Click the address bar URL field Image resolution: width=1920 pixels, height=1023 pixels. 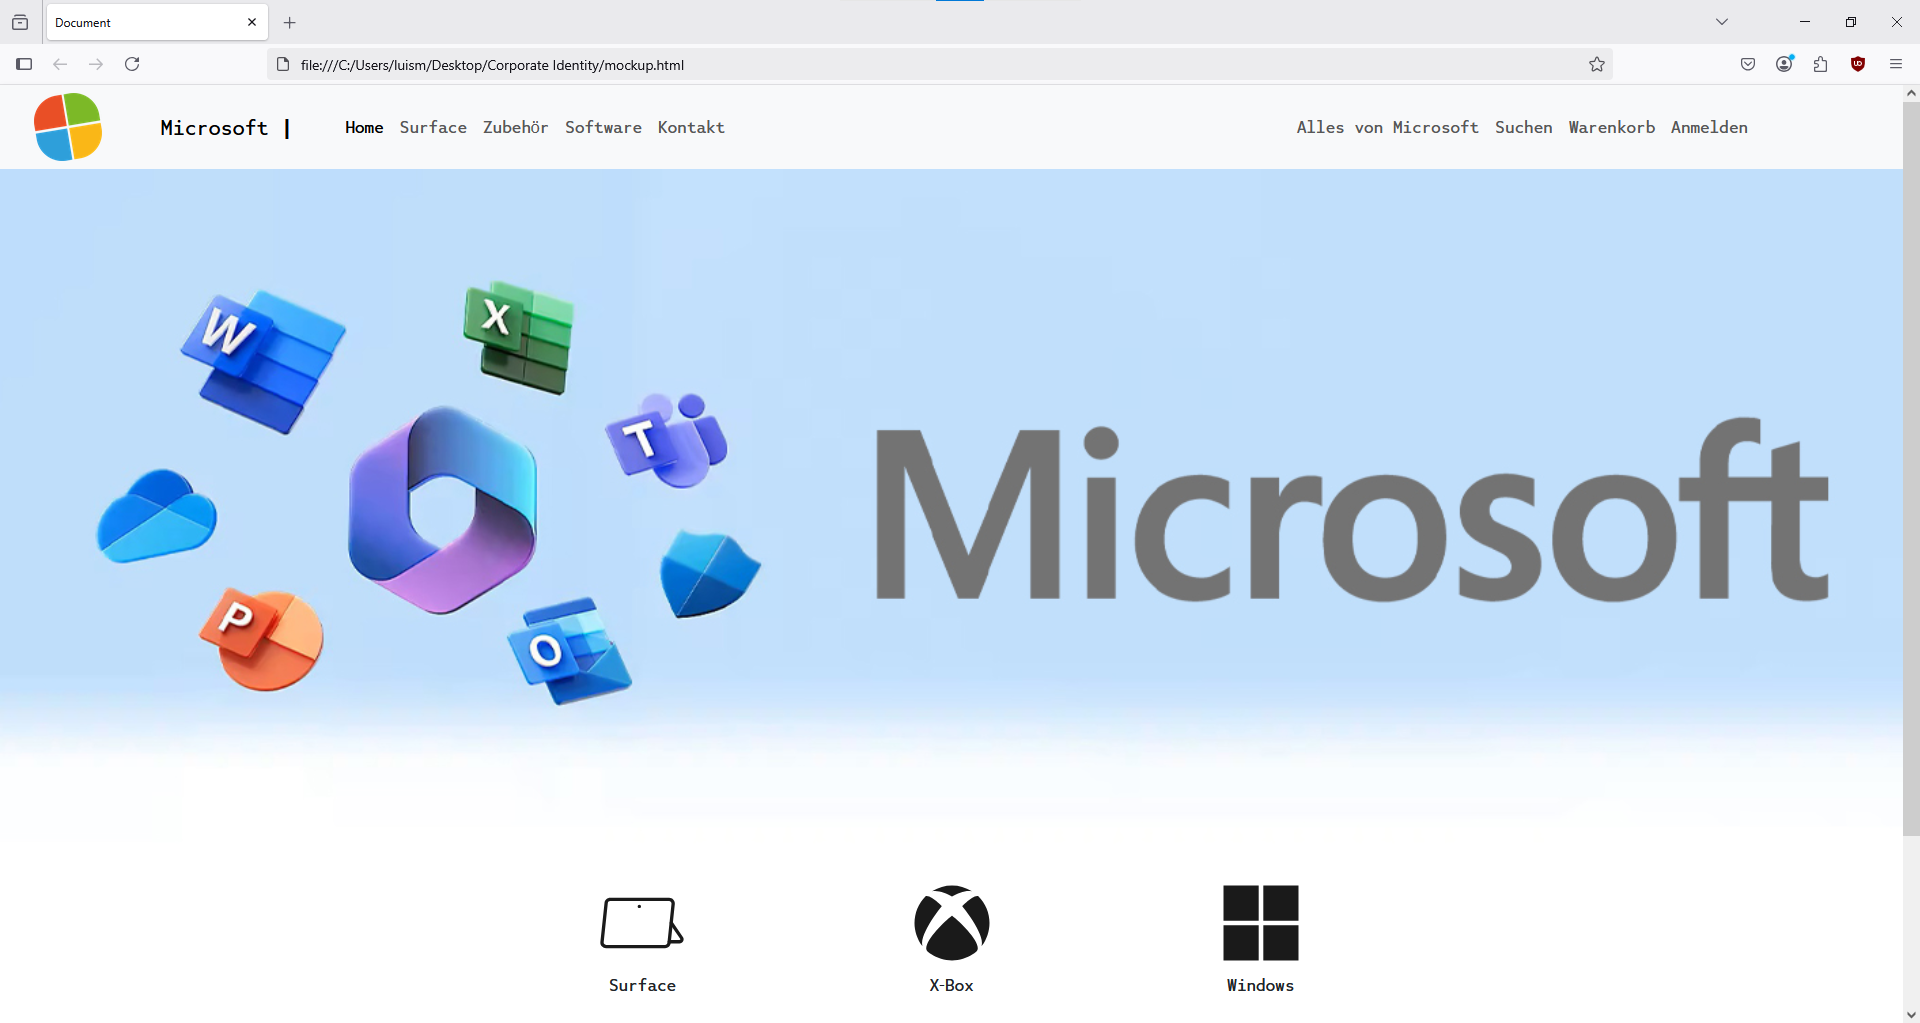(940, 65)
